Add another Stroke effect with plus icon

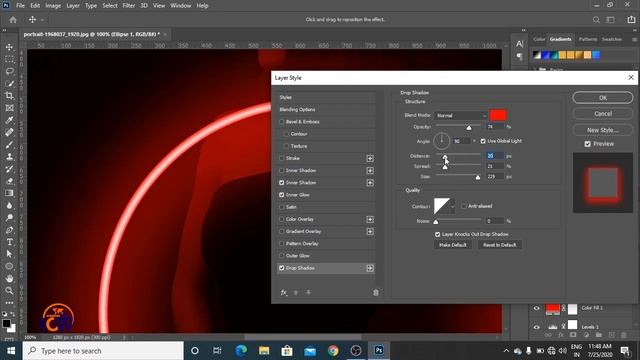click(x=370, y=158)
